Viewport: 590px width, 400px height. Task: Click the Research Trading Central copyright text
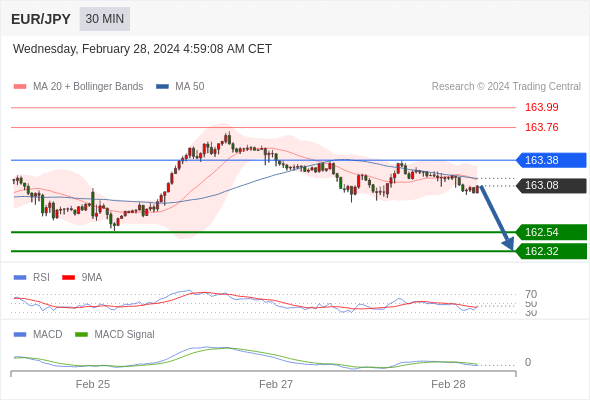coord(506,87)
